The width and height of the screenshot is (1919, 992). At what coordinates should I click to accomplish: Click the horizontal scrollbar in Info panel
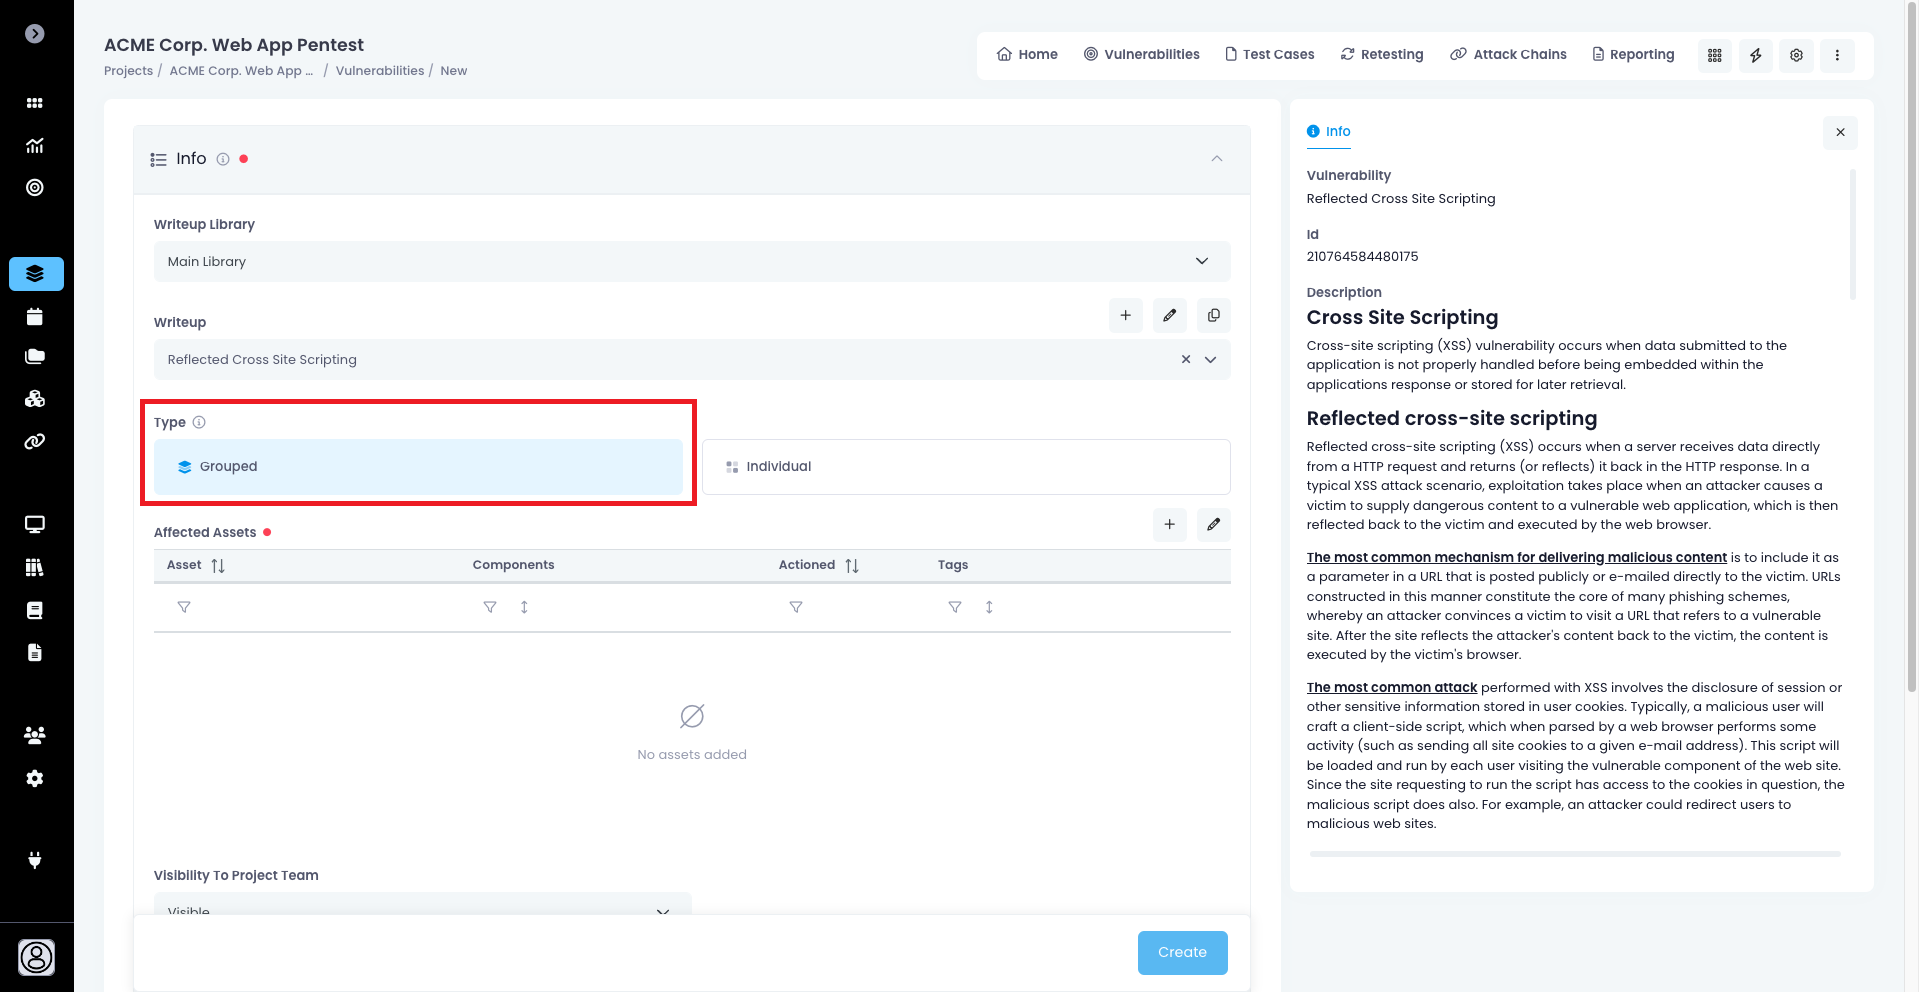click(1574, 854)
